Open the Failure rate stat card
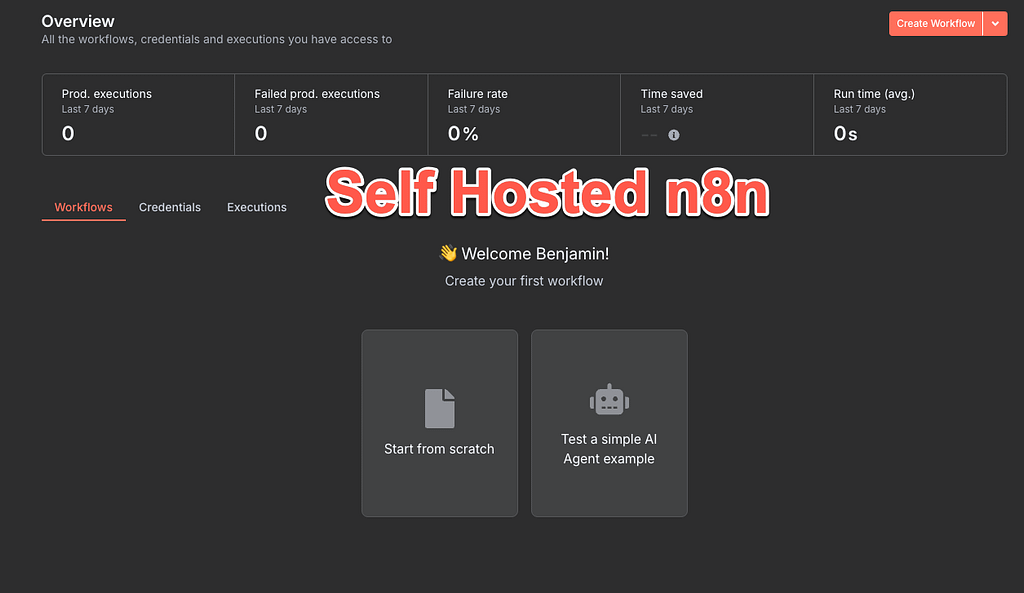Viewport: 1024px width, 593px height. click(x=524, y=114)
